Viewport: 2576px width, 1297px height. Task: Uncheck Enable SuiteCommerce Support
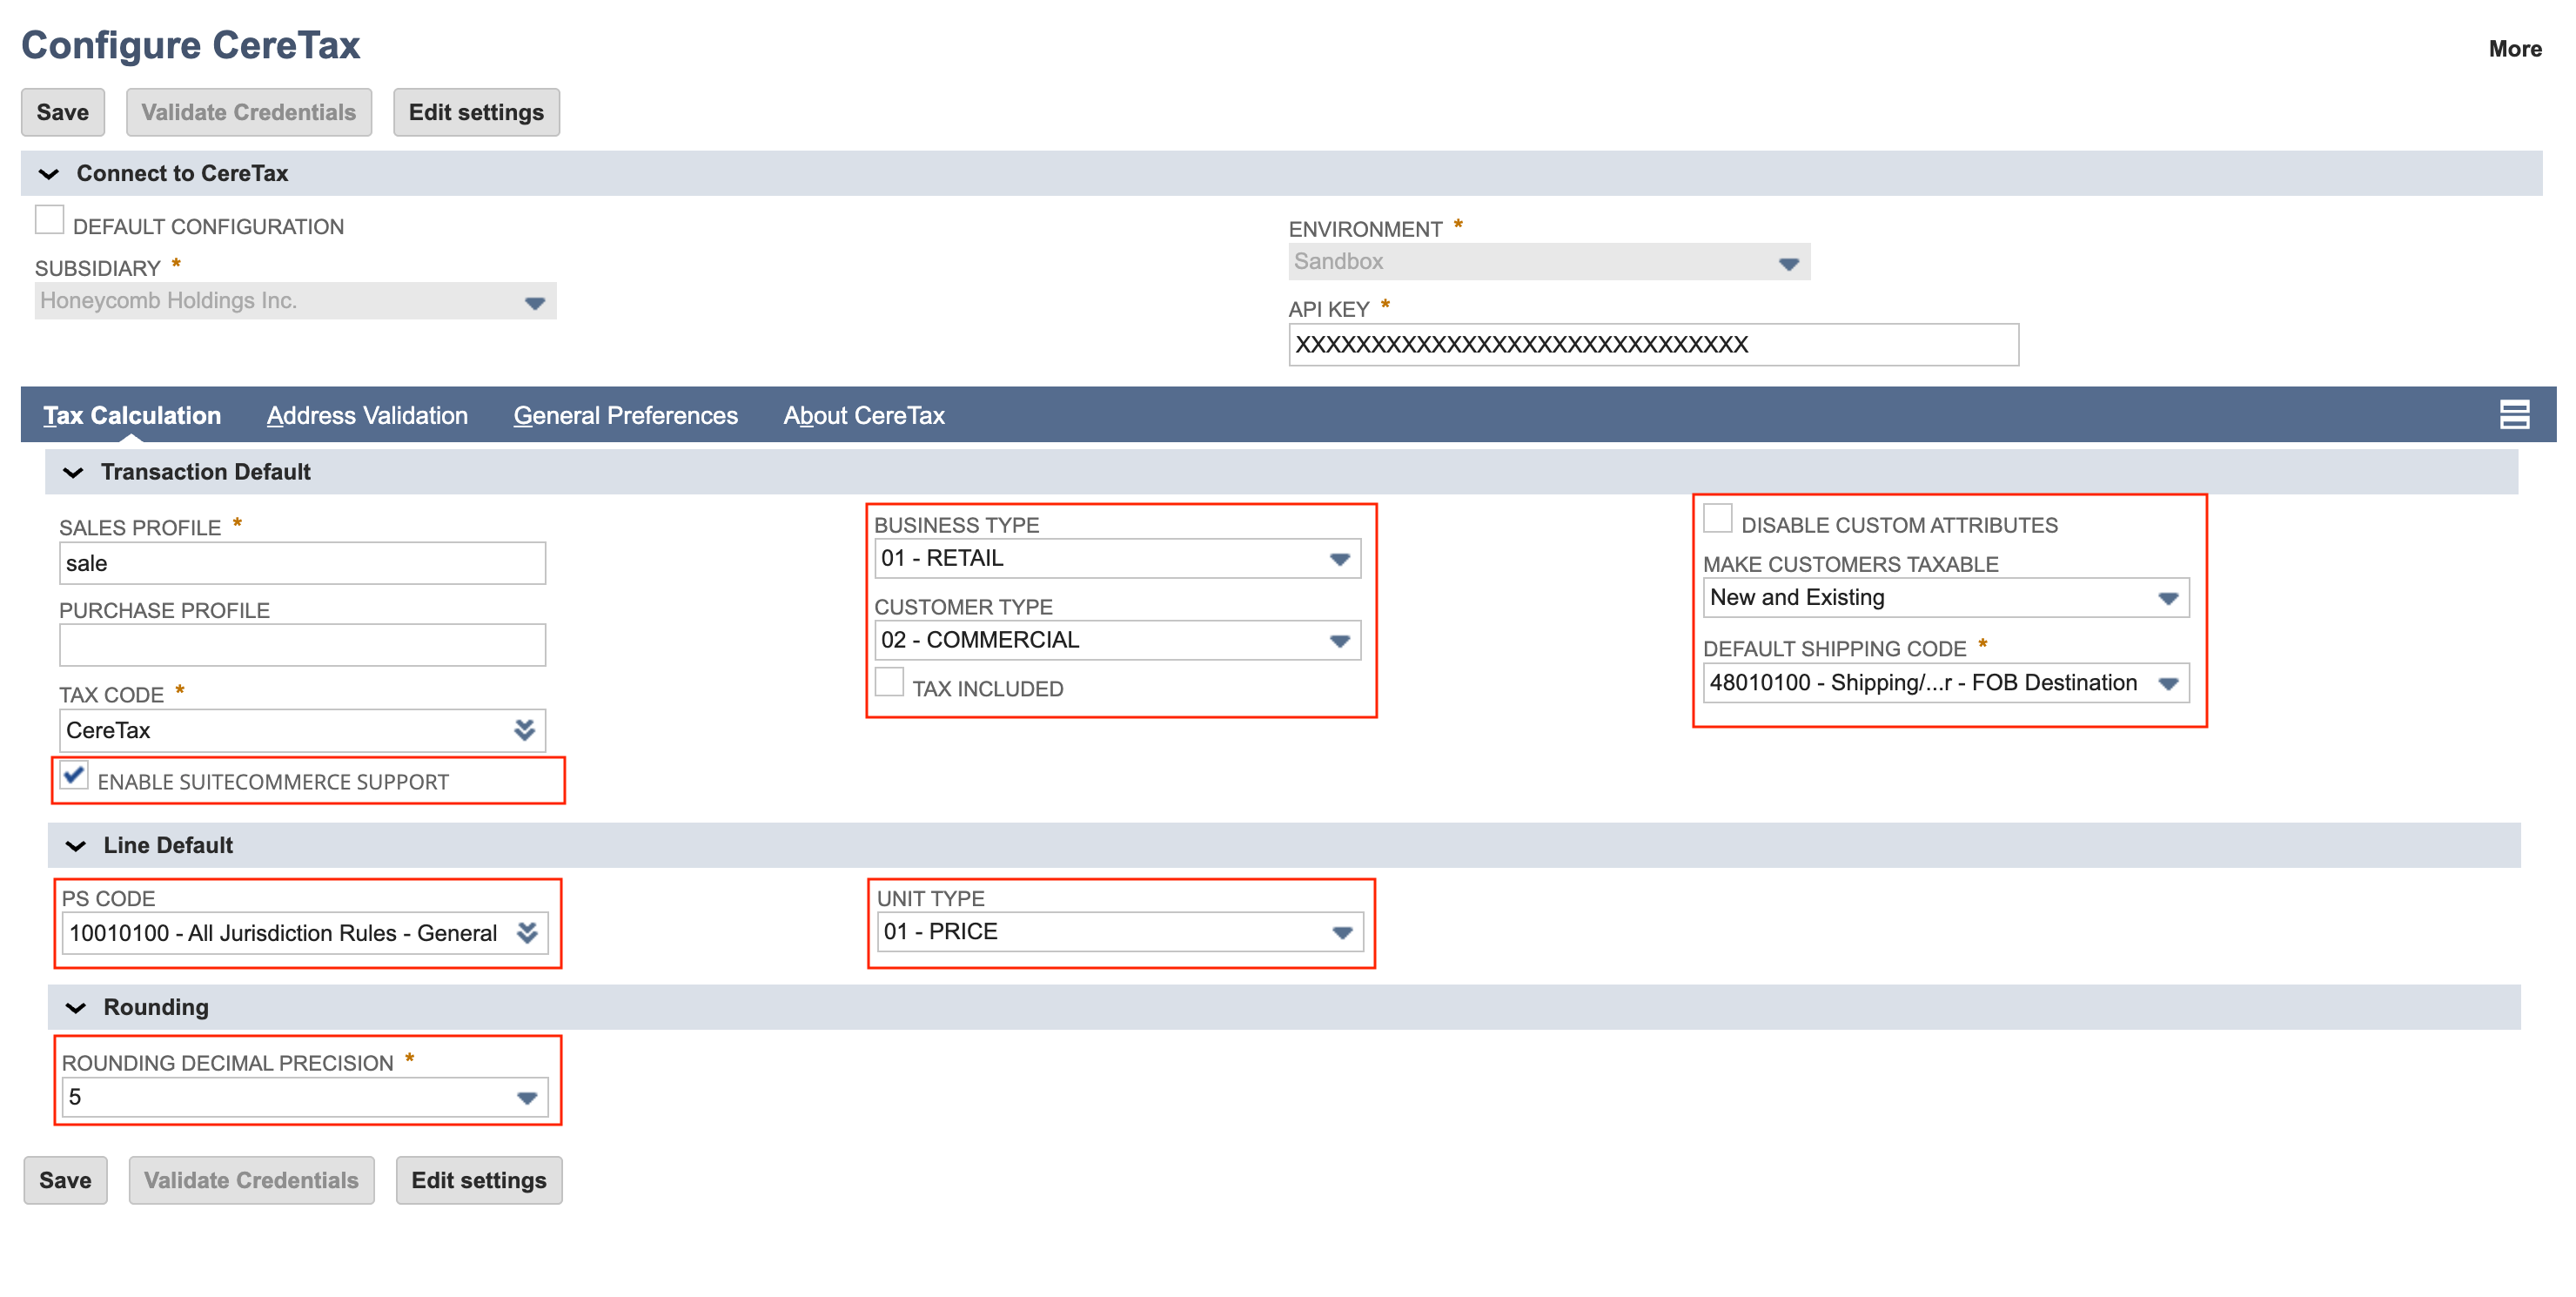tap(74, 775)
